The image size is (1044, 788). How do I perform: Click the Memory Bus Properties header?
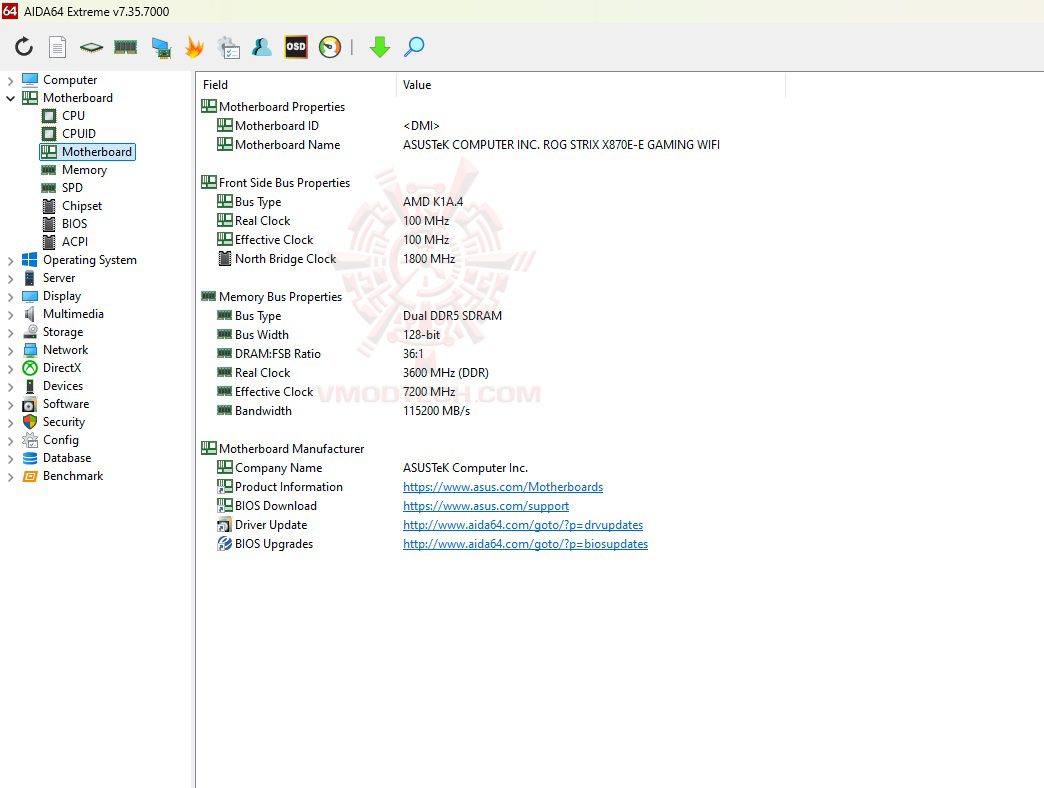tap(272, 297)
